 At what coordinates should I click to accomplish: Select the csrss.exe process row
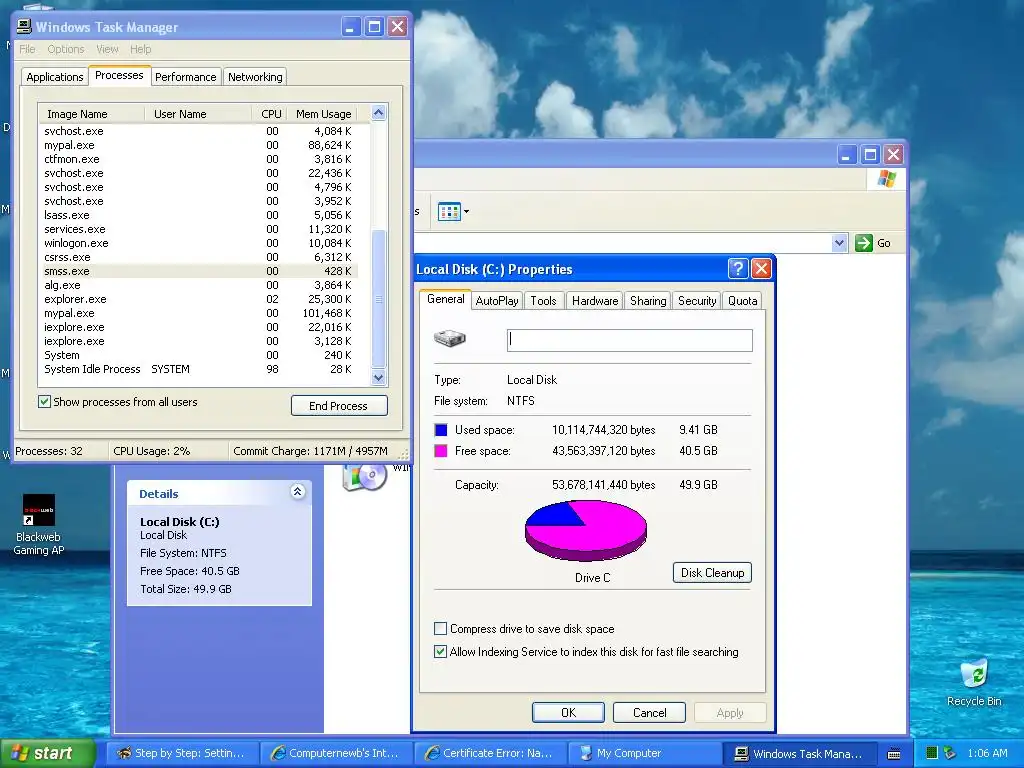pyautogui.click(x=199, y=257)
